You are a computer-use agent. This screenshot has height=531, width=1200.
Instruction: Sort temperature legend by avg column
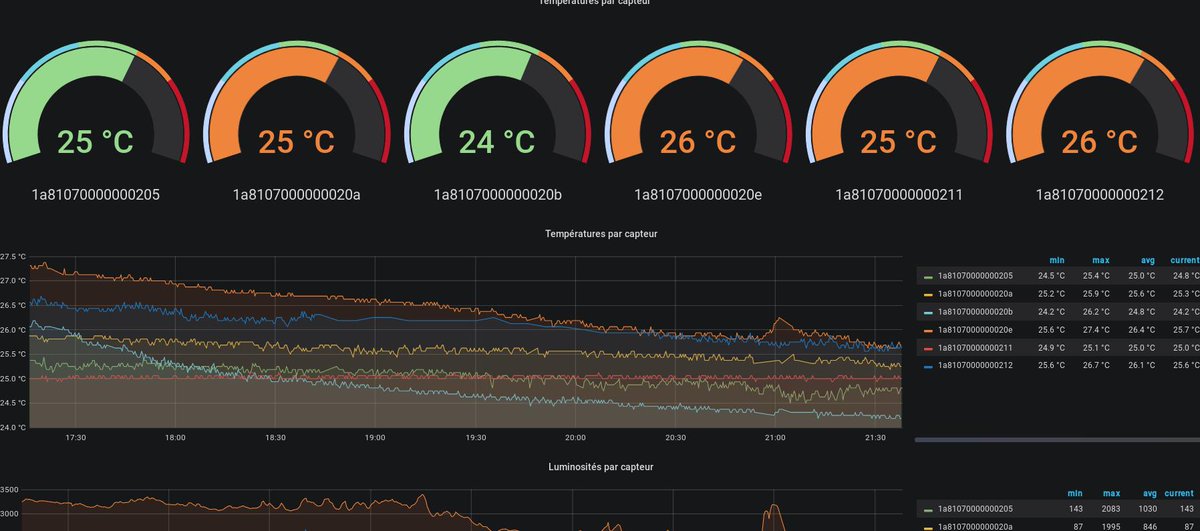click(1147, 260)
